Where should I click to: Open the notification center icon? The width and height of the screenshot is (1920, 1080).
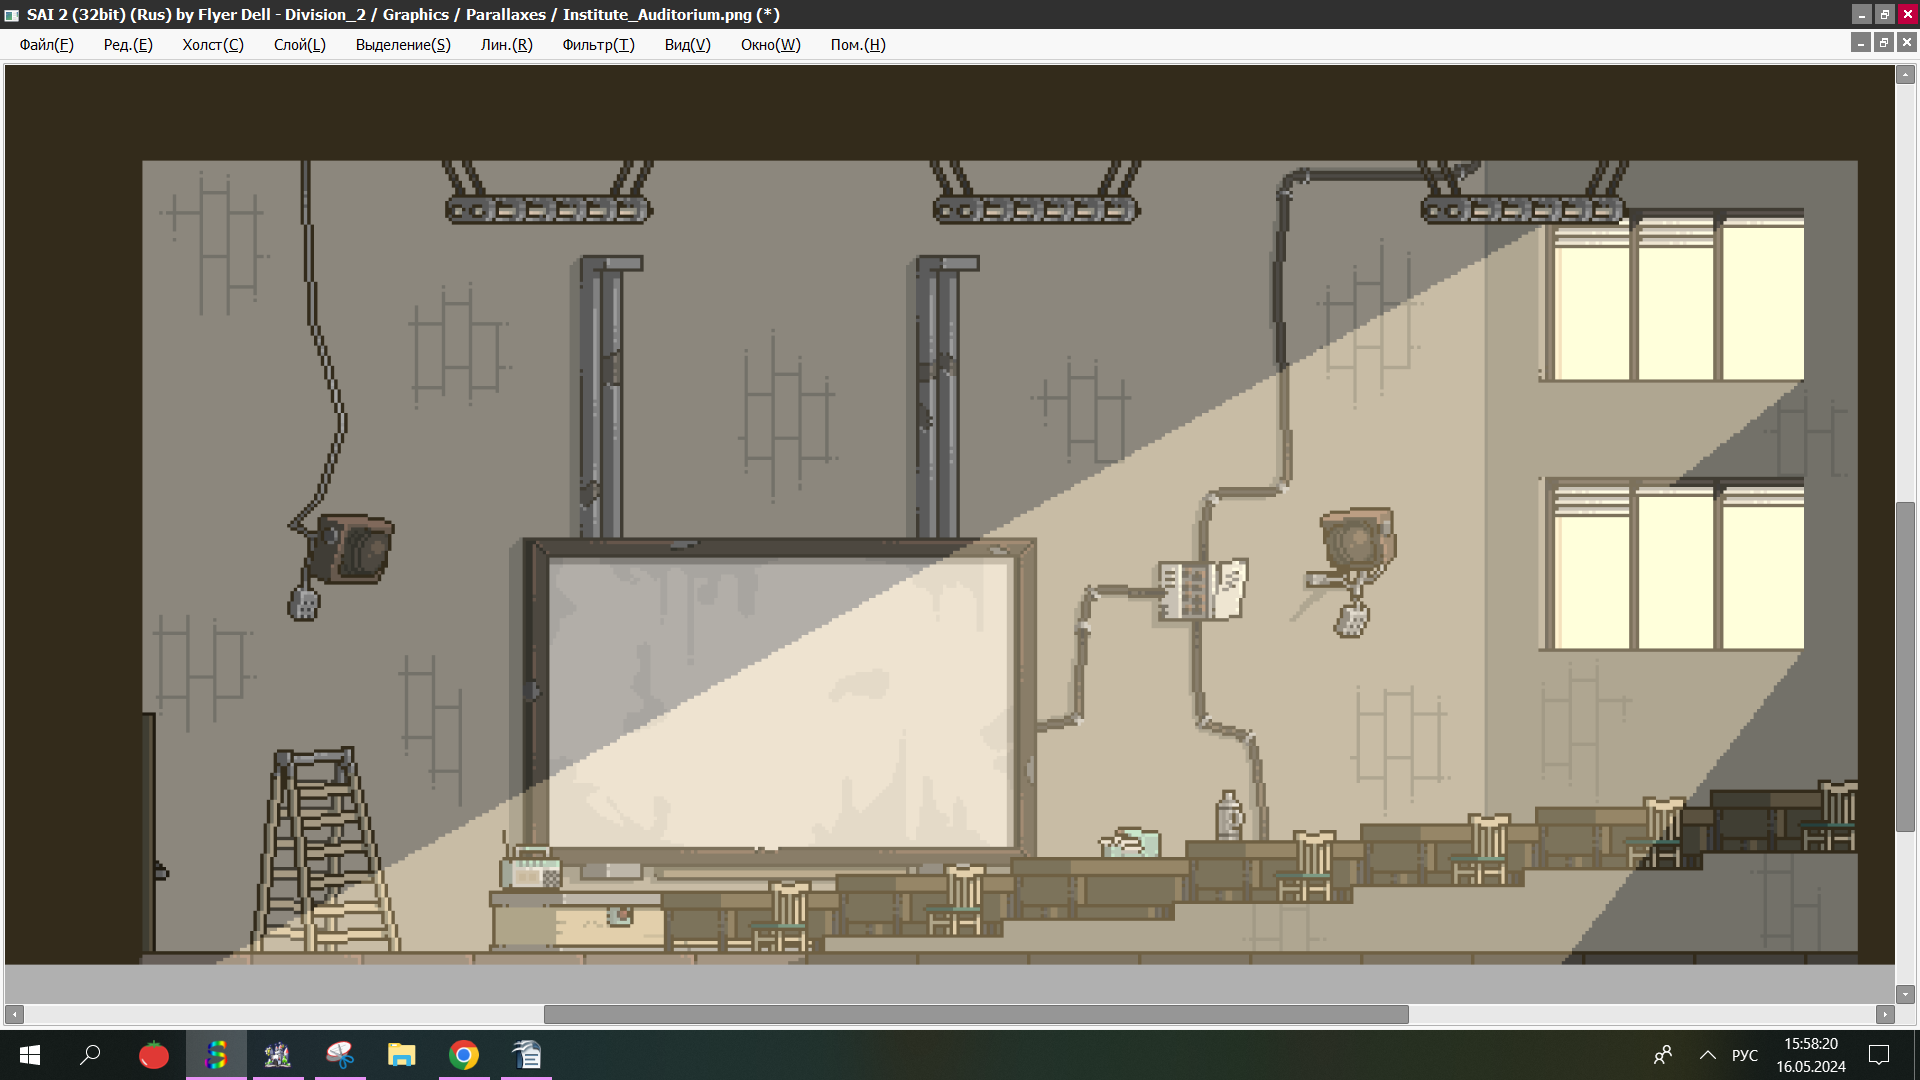point(1879,1055)
